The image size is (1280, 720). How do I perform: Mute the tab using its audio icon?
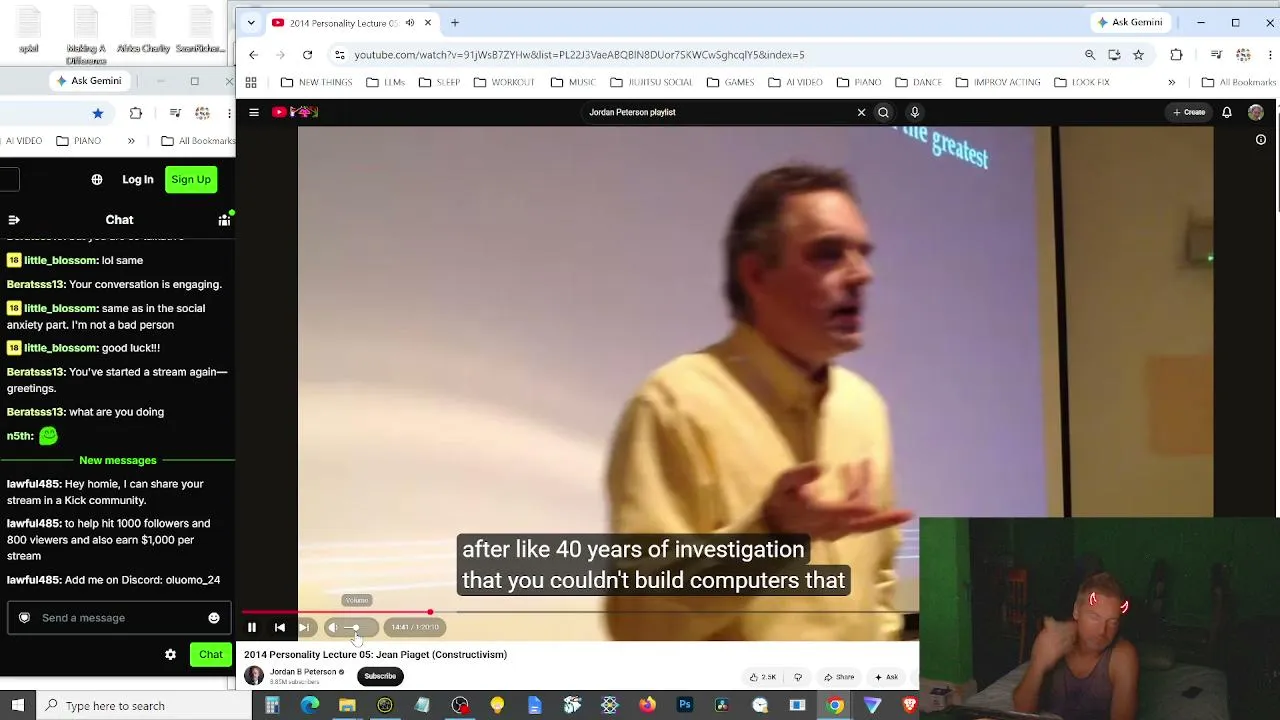(410, 23)
